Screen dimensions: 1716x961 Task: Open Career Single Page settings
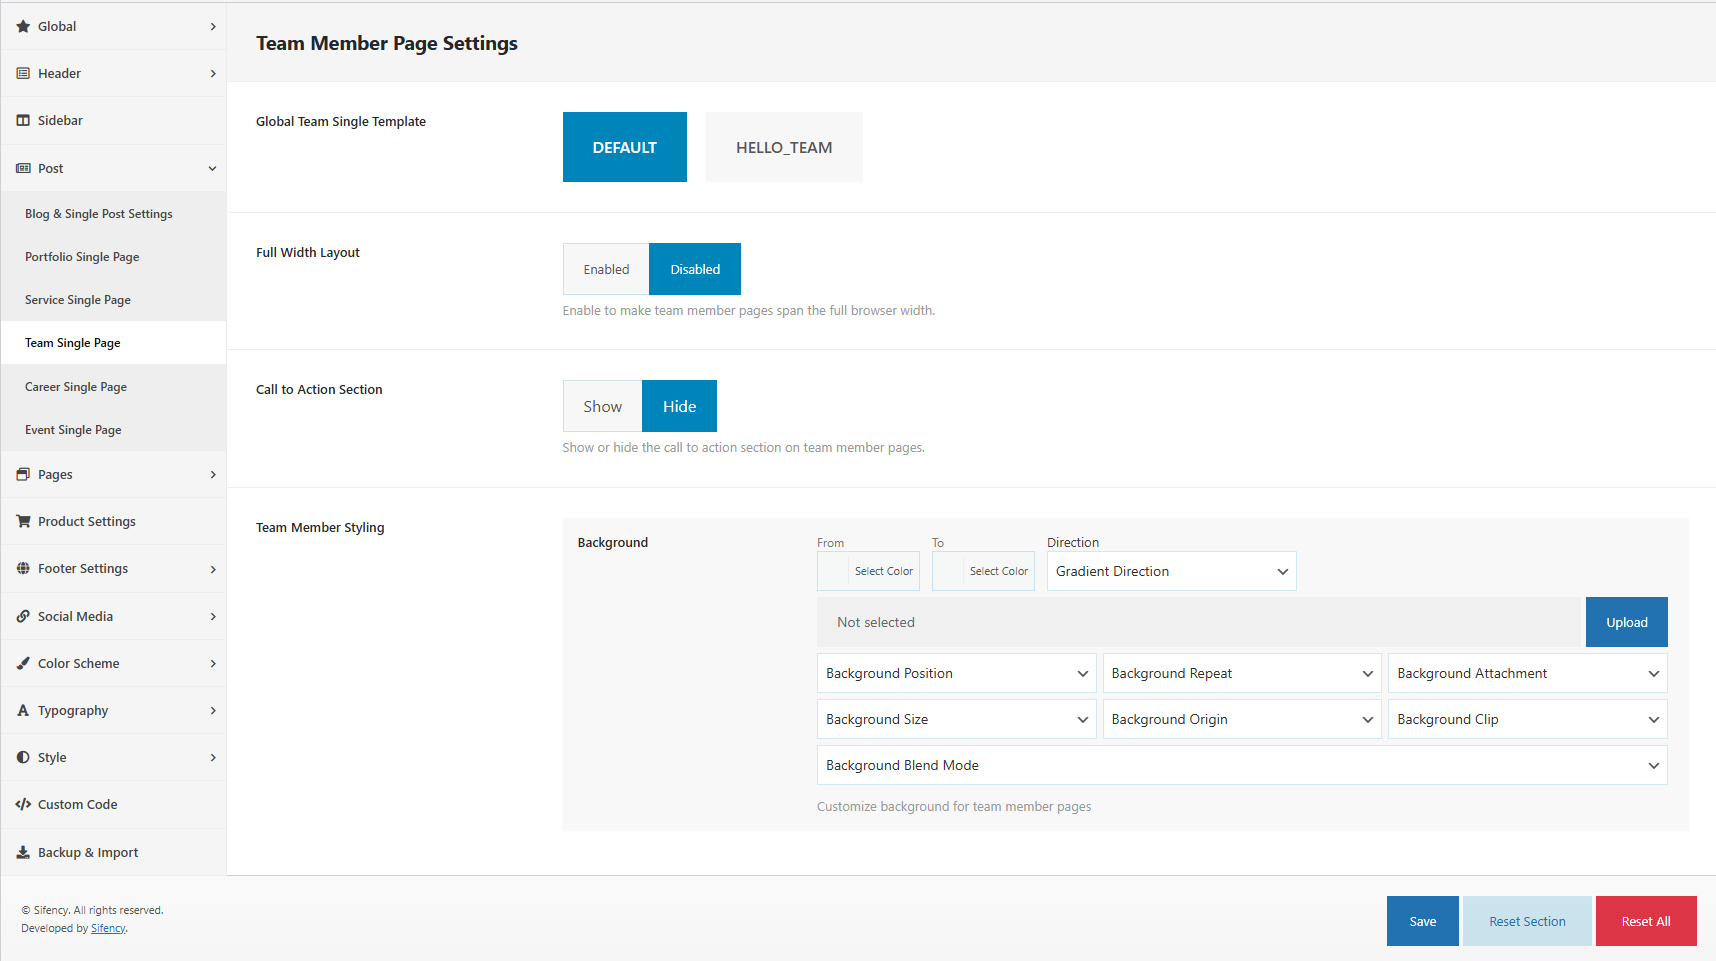point(76,388)
